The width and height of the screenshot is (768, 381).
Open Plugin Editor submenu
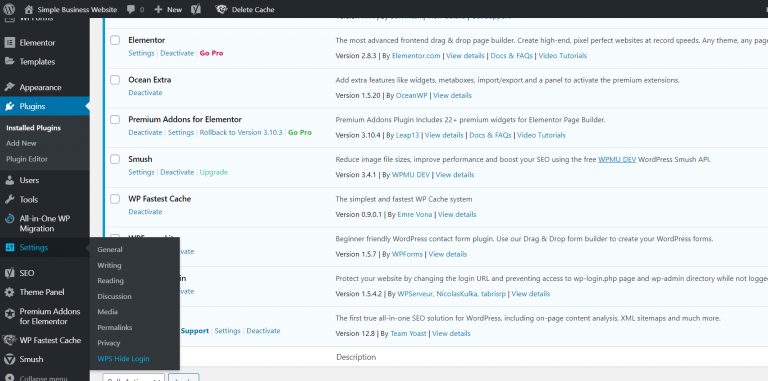27,159
